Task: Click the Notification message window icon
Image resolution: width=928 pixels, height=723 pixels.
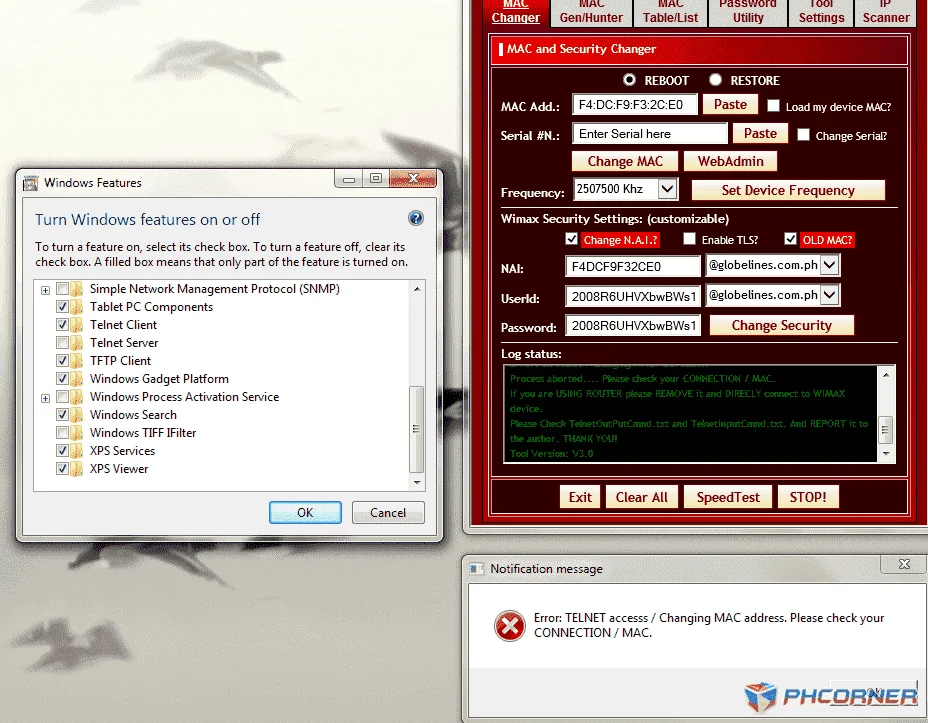Action: click(x=476, y=569)
